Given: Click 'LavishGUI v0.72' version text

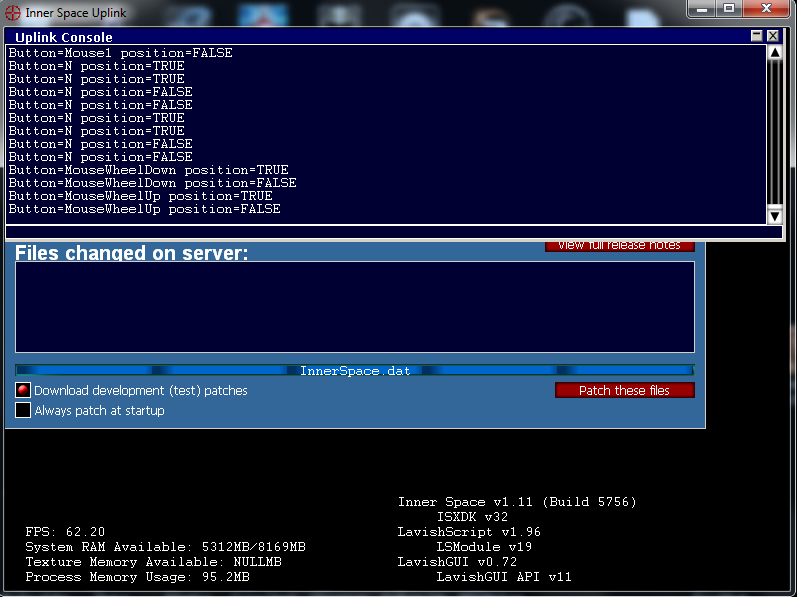Looking at the screenshot, I should [x=457, y=562].
